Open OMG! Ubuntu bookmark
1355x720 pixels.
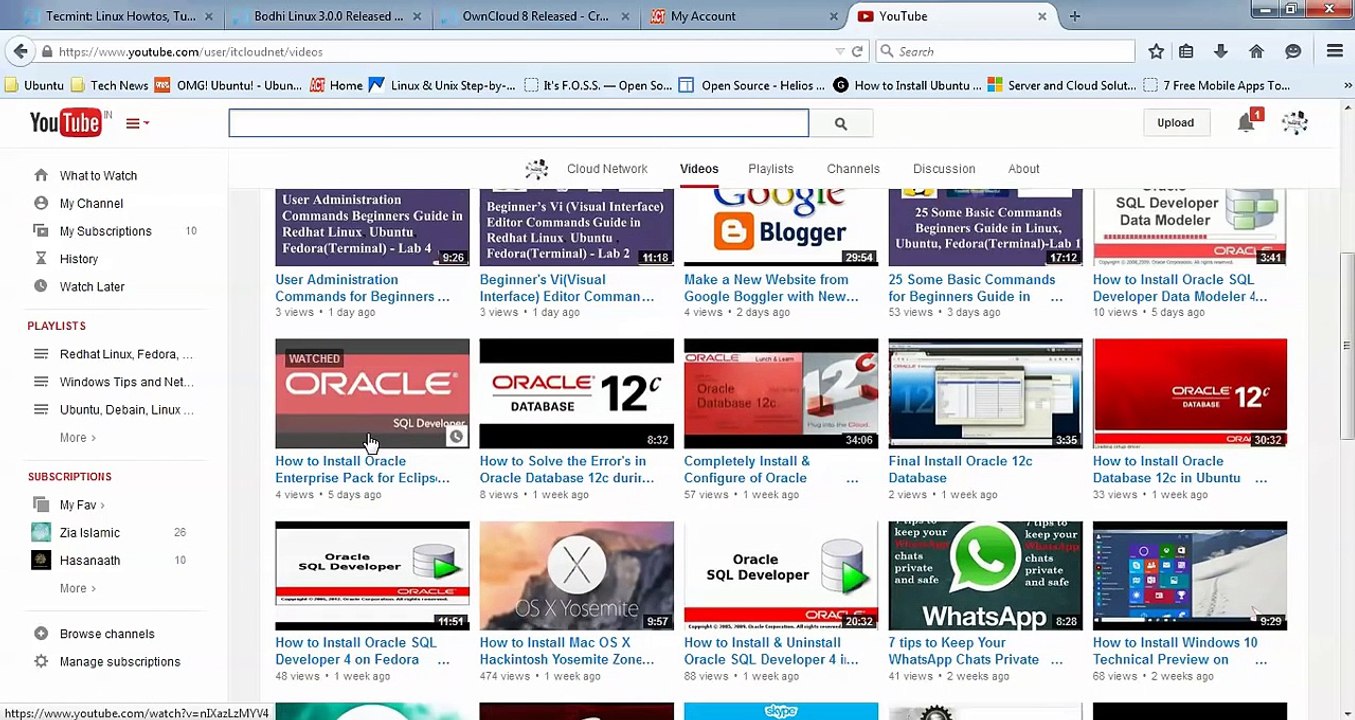pyautogui.click(x=229, y=85)
